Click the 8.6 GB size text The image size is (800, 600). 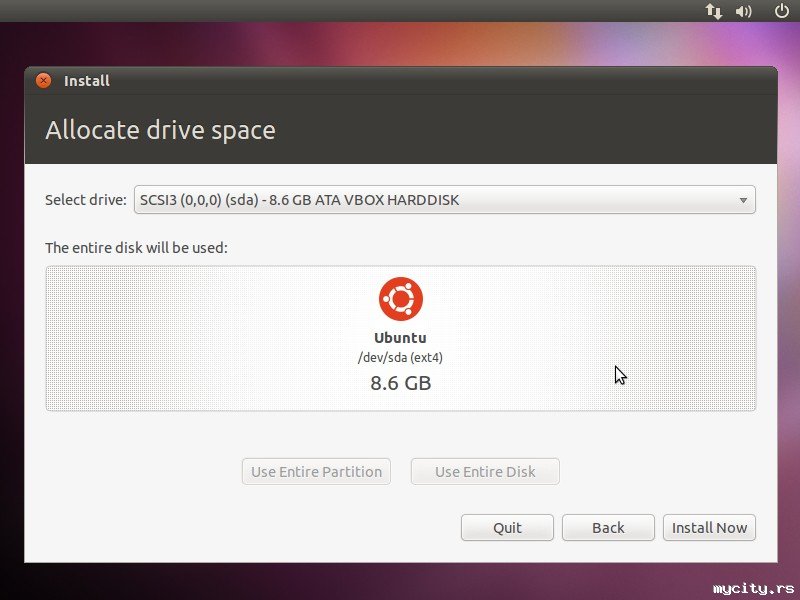point(401,383)
